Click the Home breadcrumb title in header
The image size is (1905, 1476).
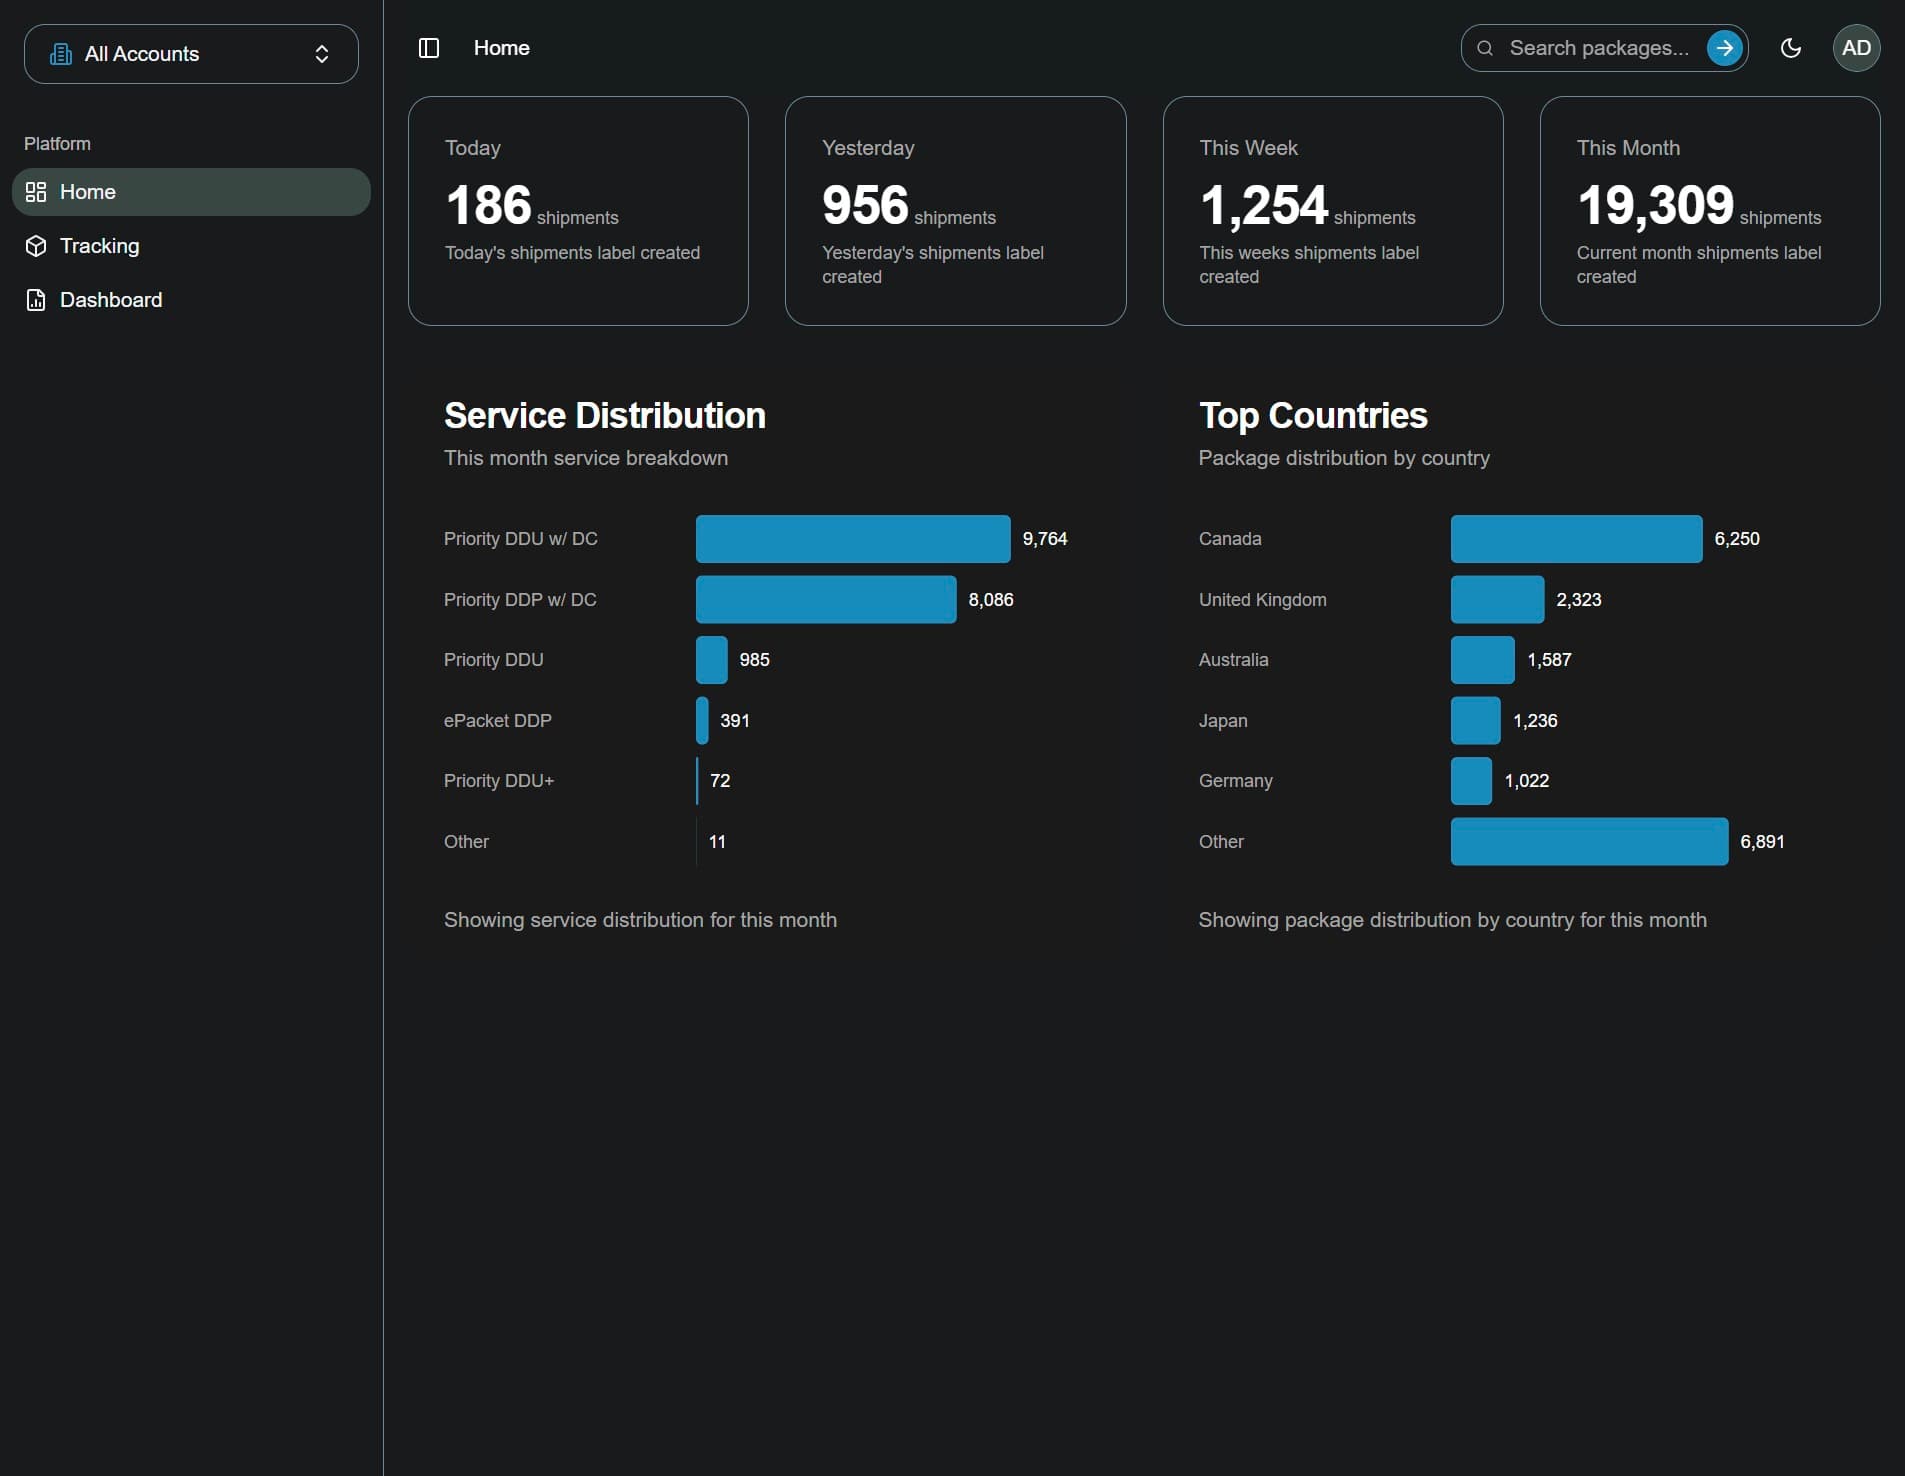tap(502, 48)
